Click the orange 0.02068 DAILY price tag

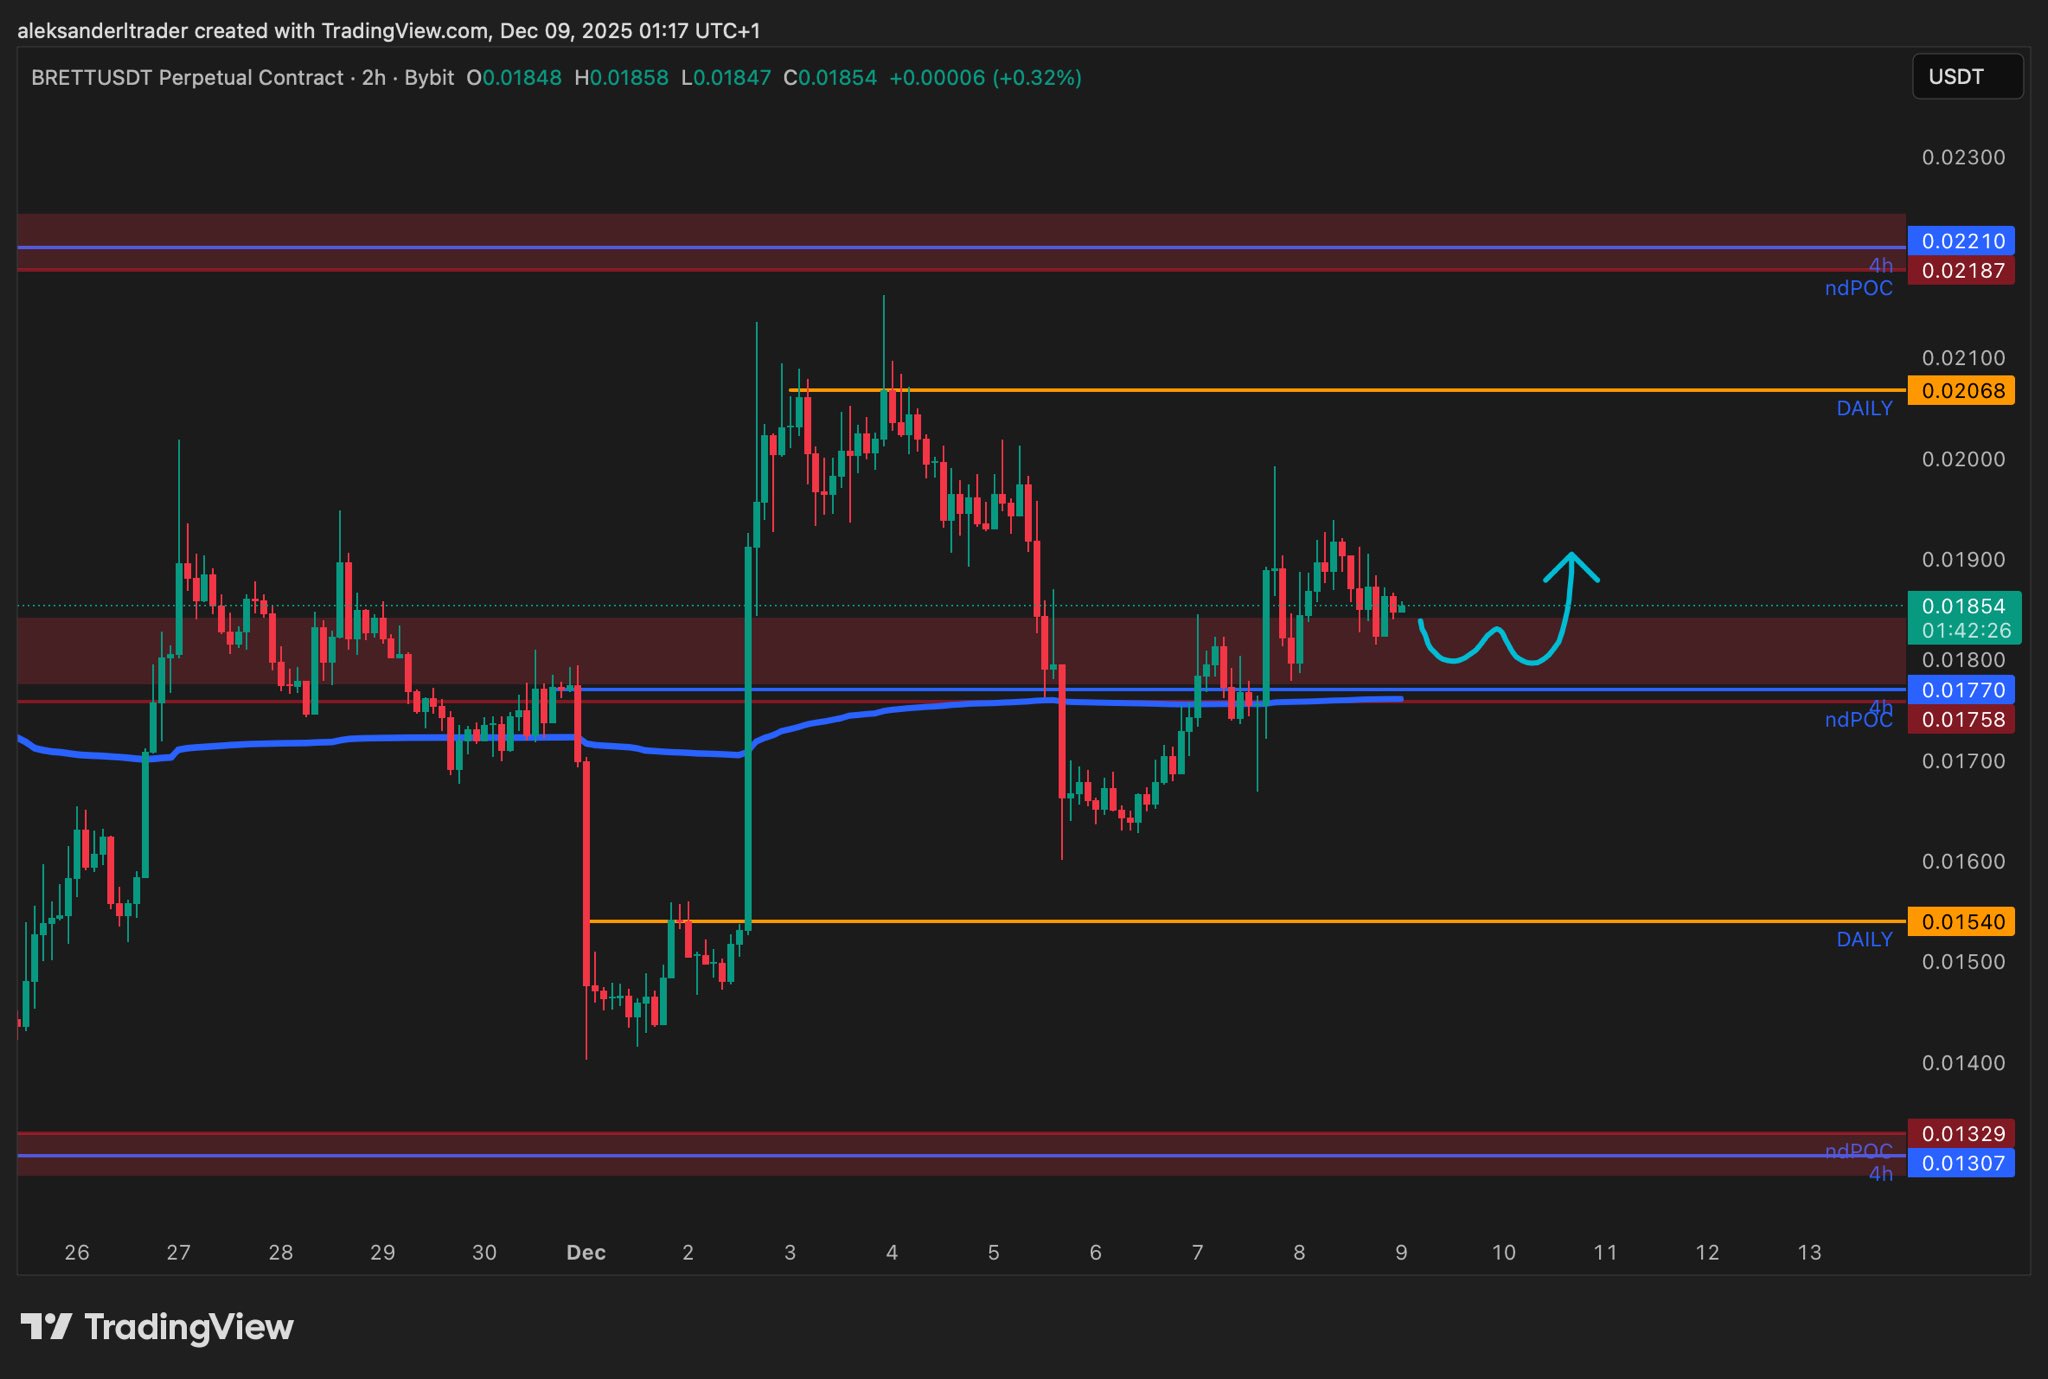(x=1961, y=391)
